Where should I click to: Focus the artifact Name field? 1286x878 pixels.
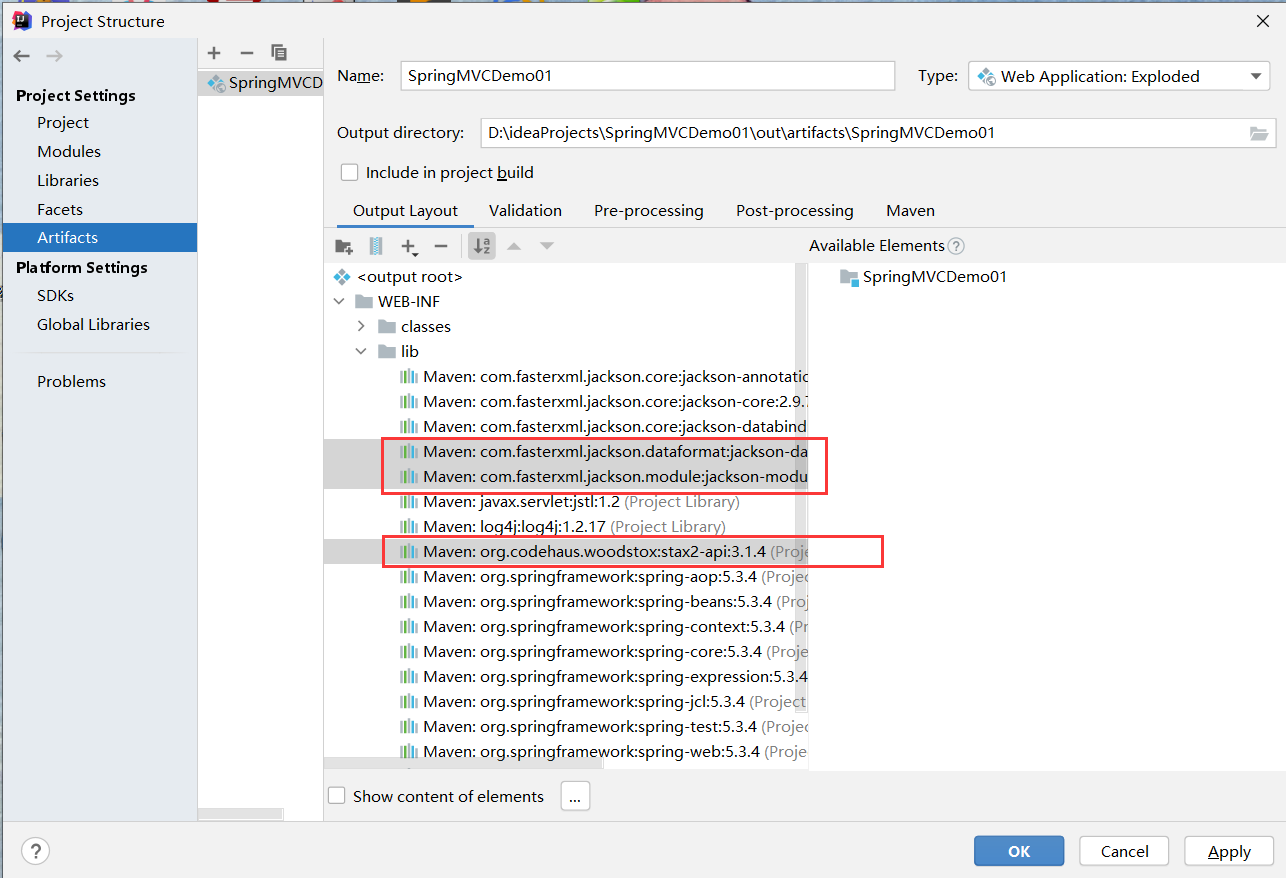point(647,76)
